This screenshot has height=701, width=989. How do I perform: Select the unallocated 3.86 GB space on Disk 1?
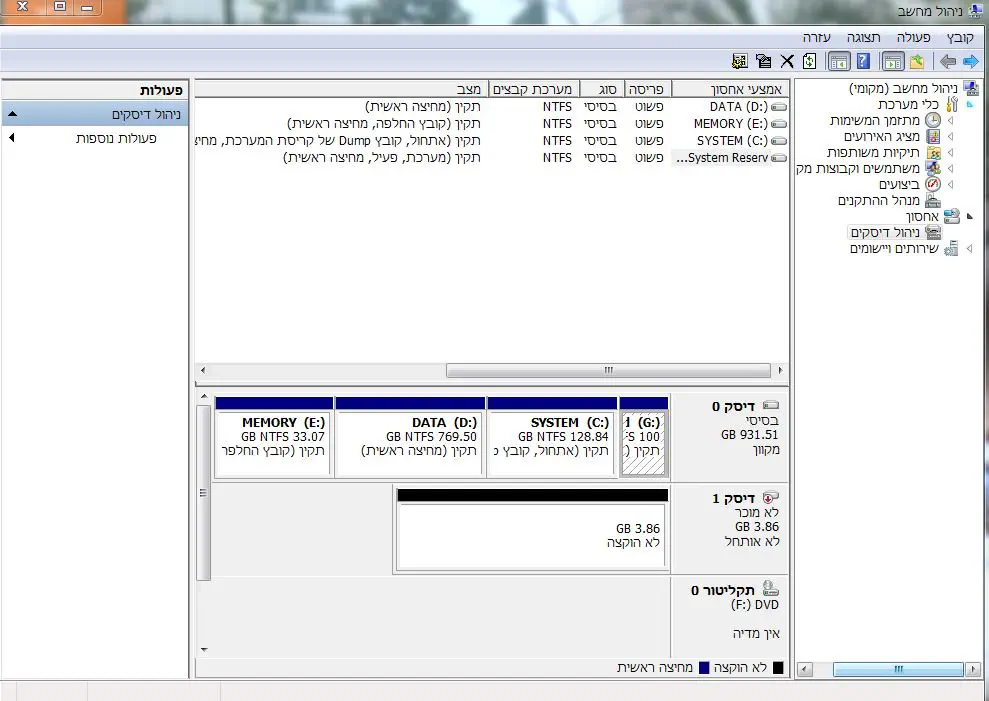point(531,536)
